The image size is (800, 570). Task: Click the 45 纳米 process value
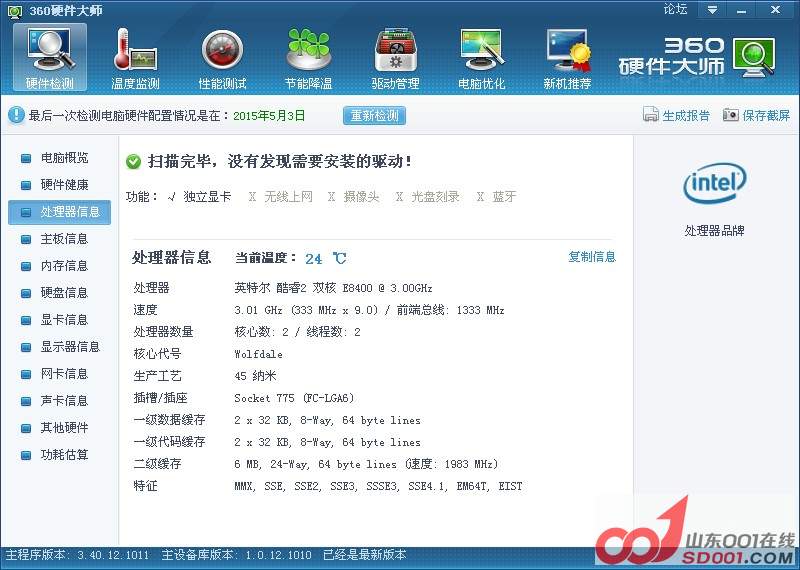coord(255,376)
